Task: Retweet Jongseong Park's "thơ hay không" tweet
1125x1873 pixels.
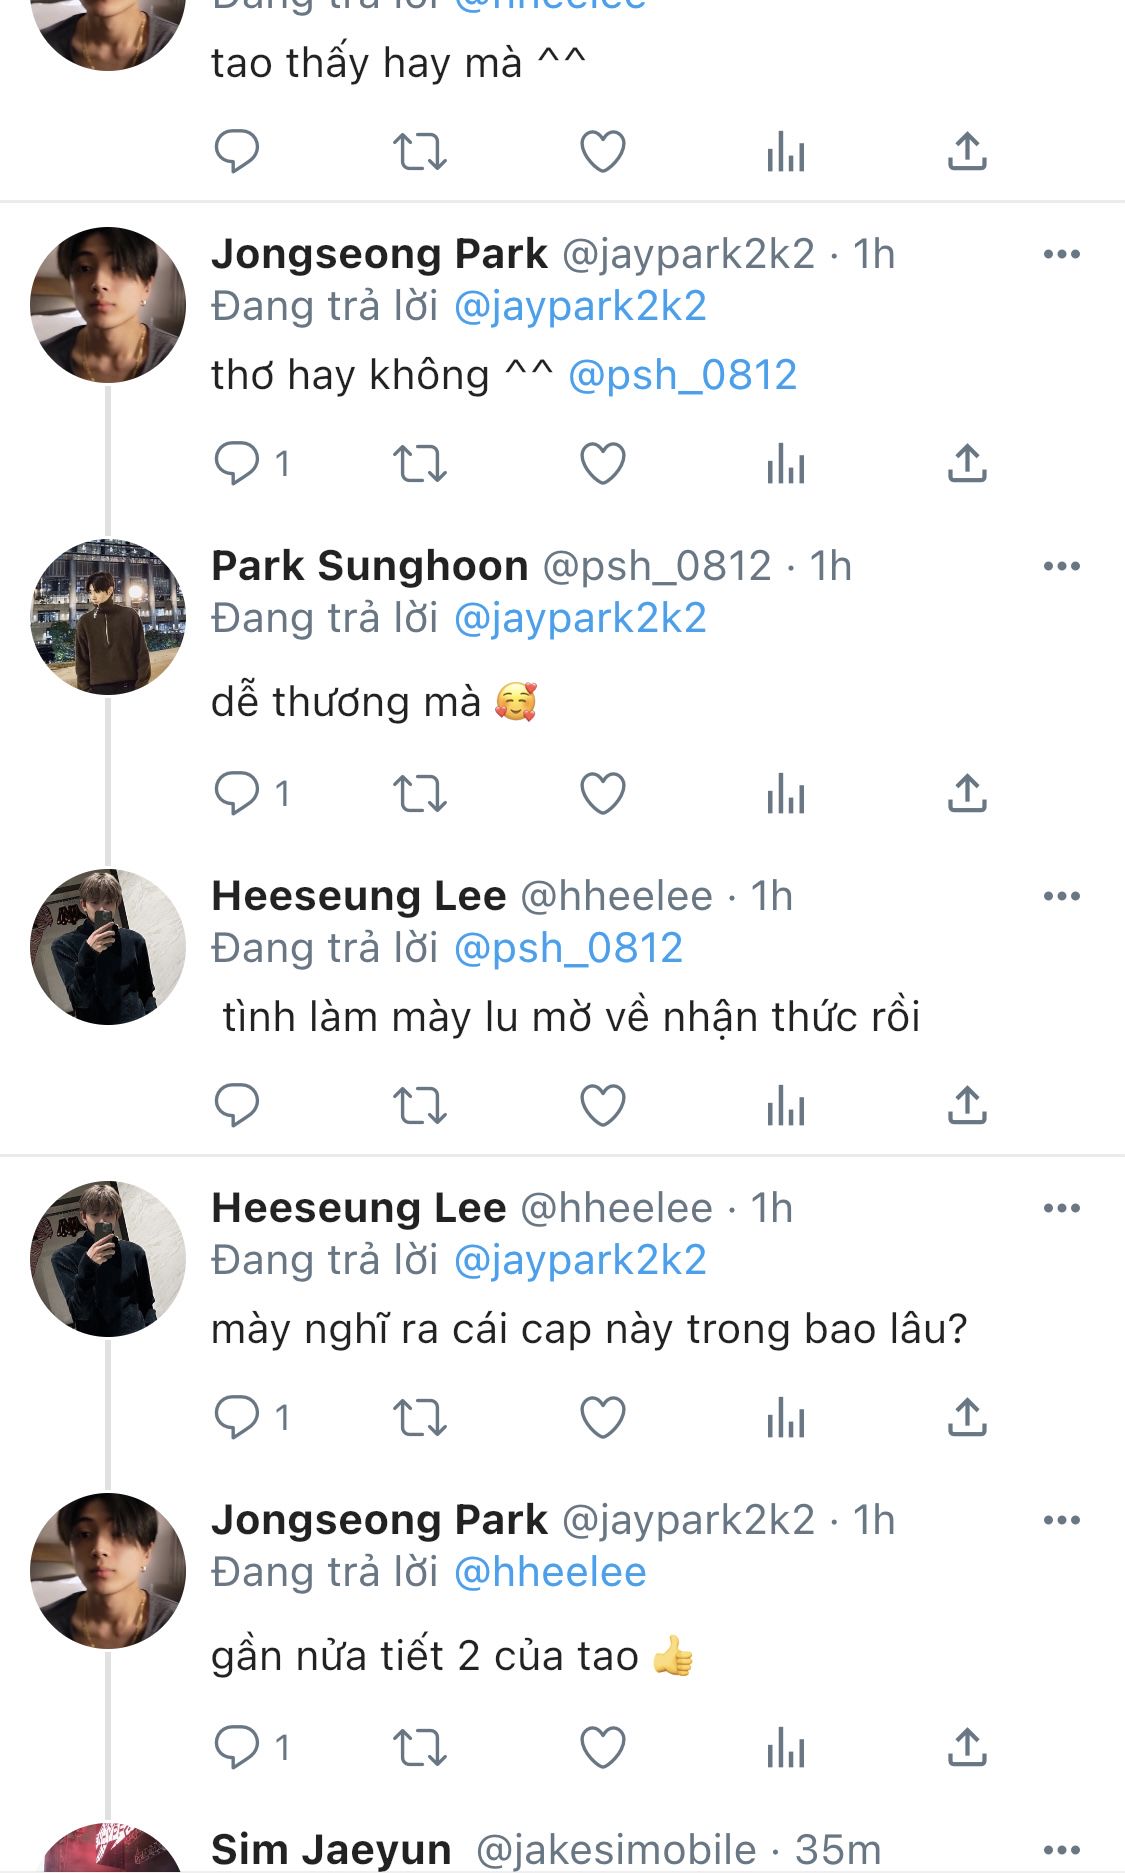Action: (419, 464)
